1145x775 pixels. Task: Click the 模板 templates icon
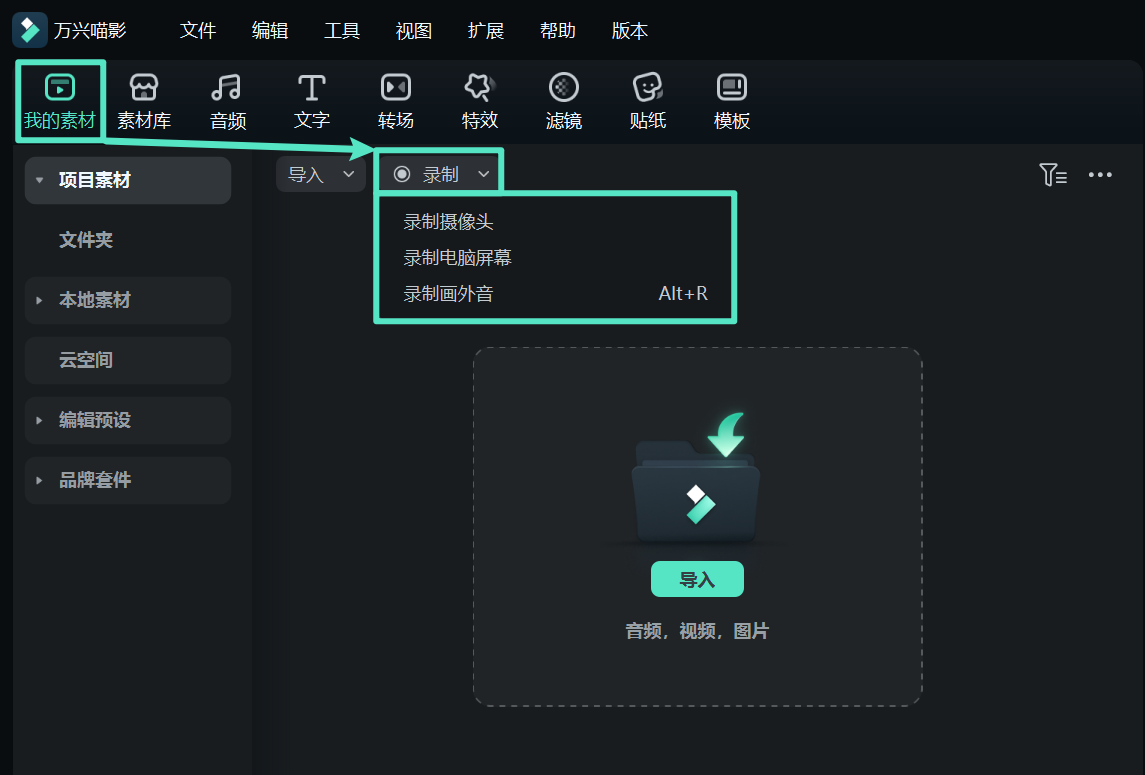pos(731,100)
